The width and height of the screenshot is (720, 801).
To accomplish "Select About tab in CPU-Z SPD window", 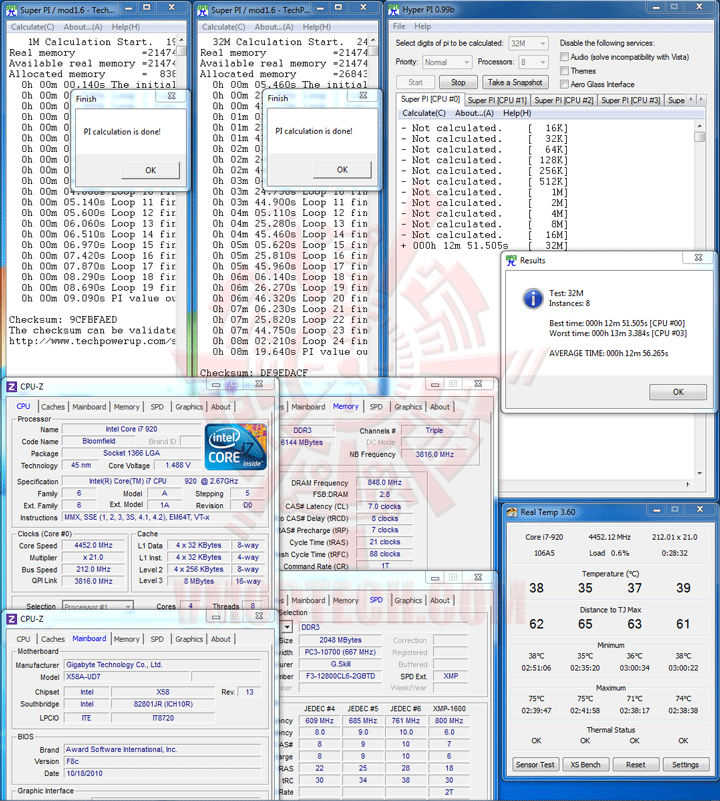I will (439, 600).
